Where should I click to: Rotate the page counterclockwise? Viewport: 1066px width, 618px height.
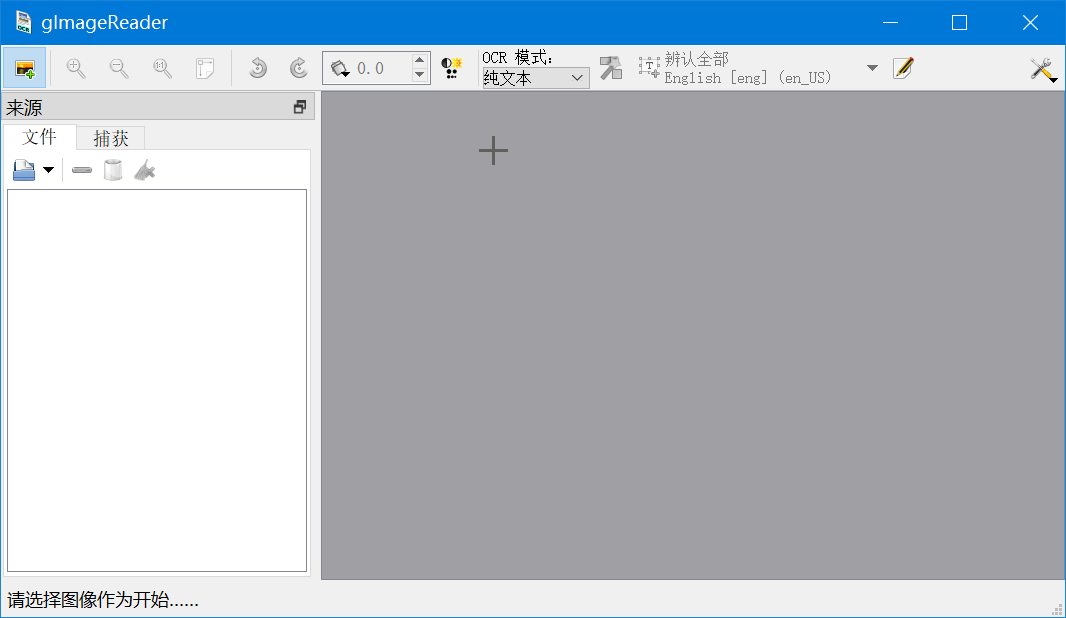[257, 68]
